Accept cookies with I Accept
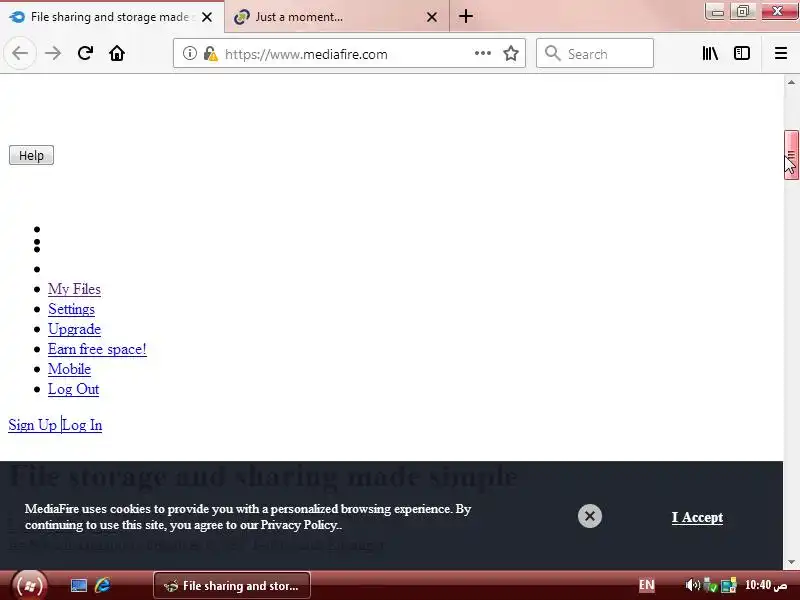This screenshot has height=600, width=800. pyautogui.click(x=697, y=517)
